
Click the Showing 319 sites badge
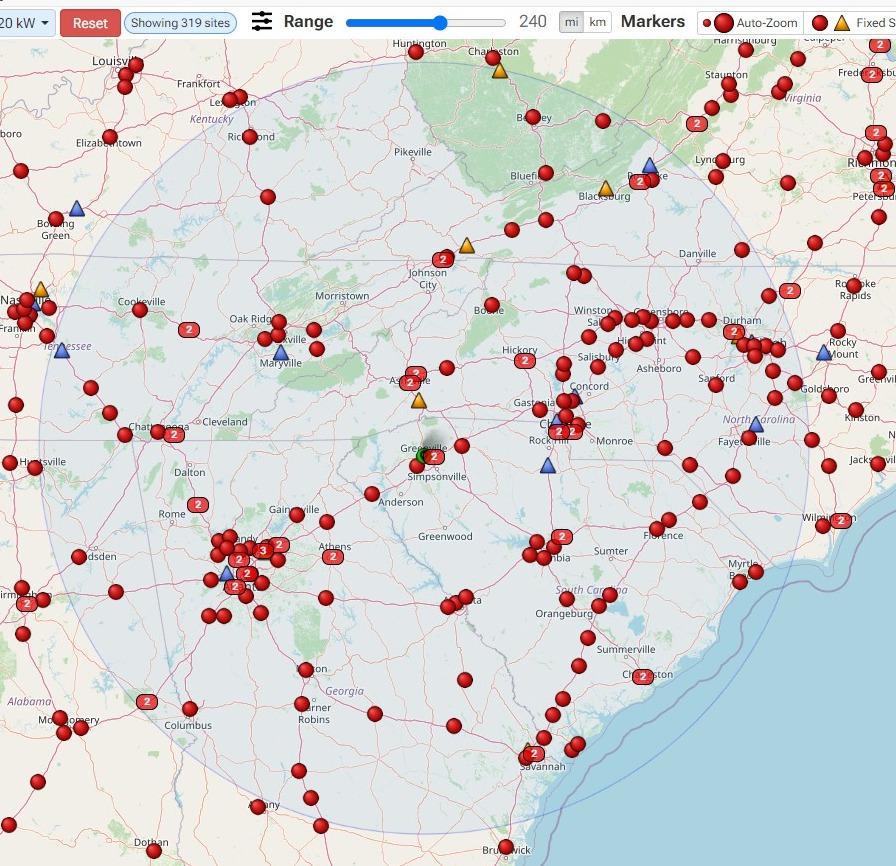tap(180, 23)
